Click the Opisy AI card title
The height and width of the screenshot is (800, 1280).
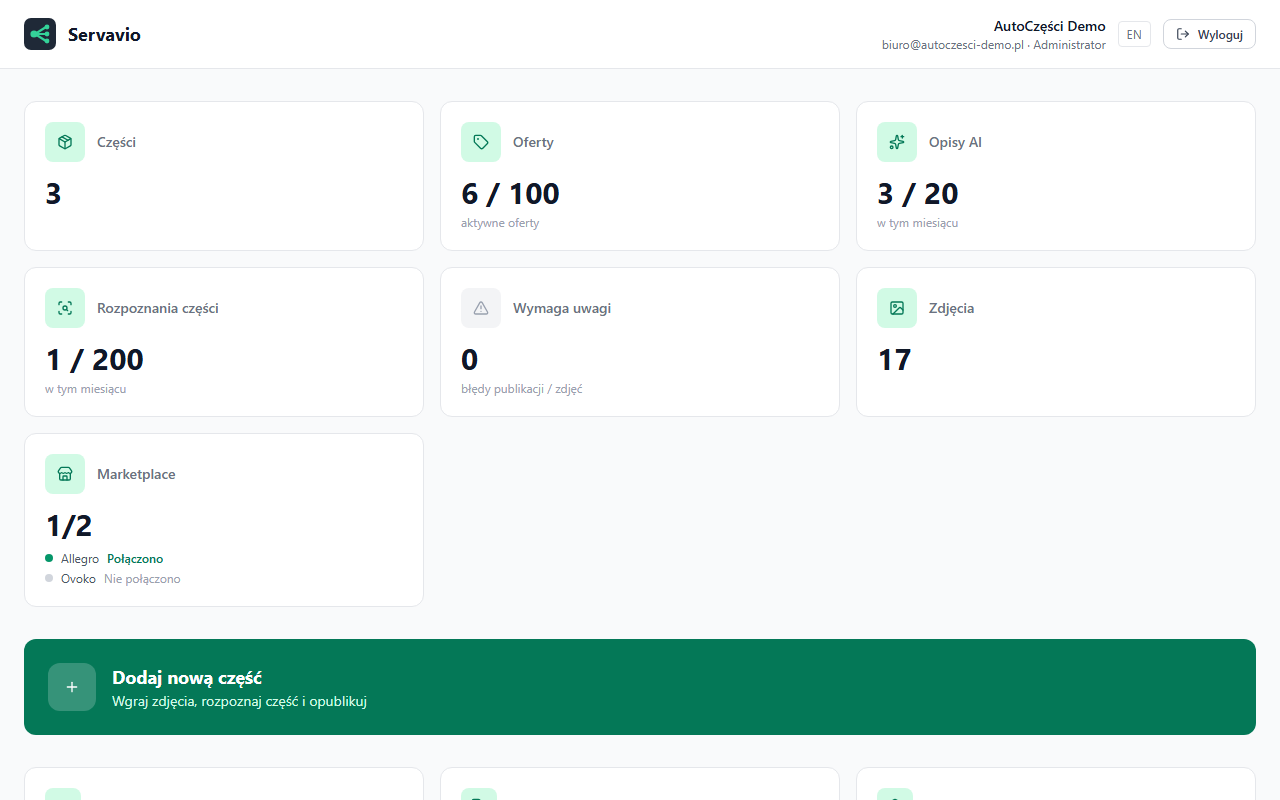[955, 142]
